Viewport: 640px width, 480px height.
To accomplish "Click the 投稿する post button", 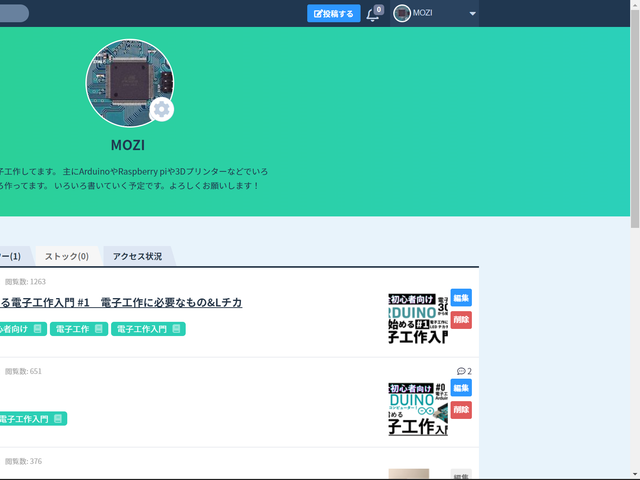I will (x=333, y=13).
